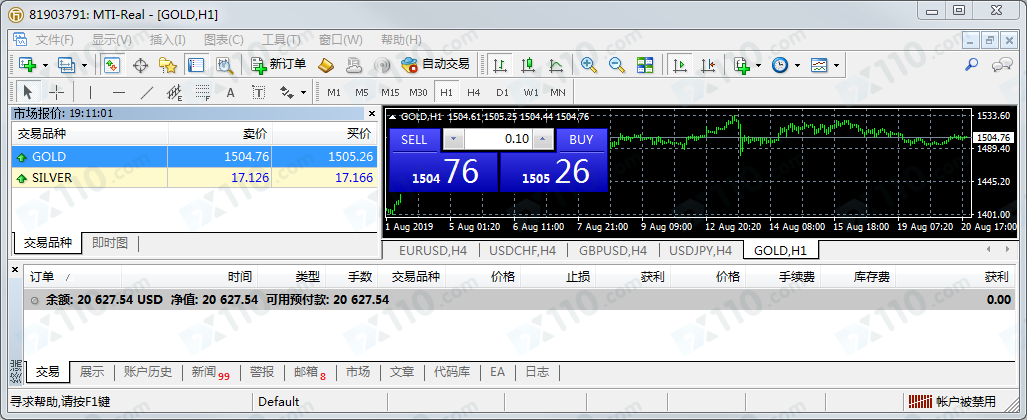This screenshot has width=1027, height=420.
Task: Open the periodicity clock dropdown arrow
Action: pyautogui.click(x=797, y=65)
